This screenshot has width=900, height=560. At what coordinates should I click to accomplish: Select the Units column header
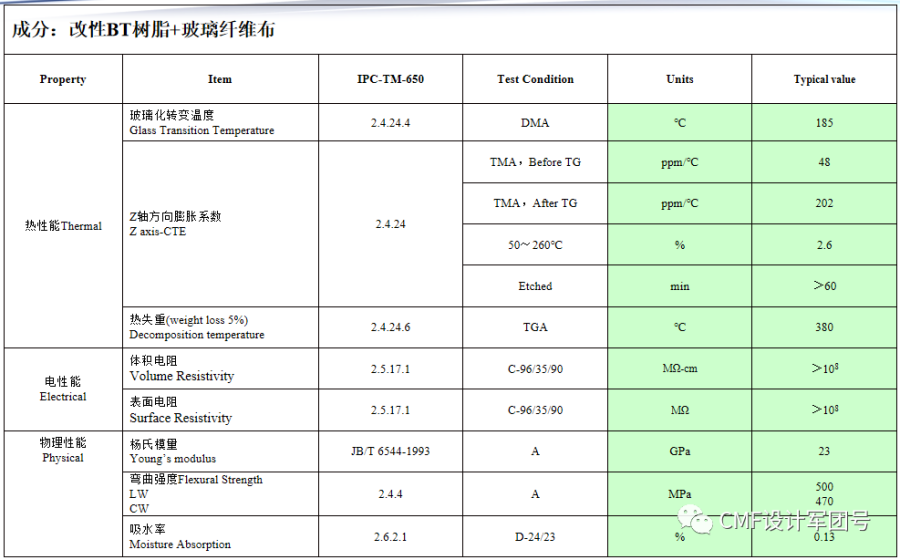(x=679, y=79)
